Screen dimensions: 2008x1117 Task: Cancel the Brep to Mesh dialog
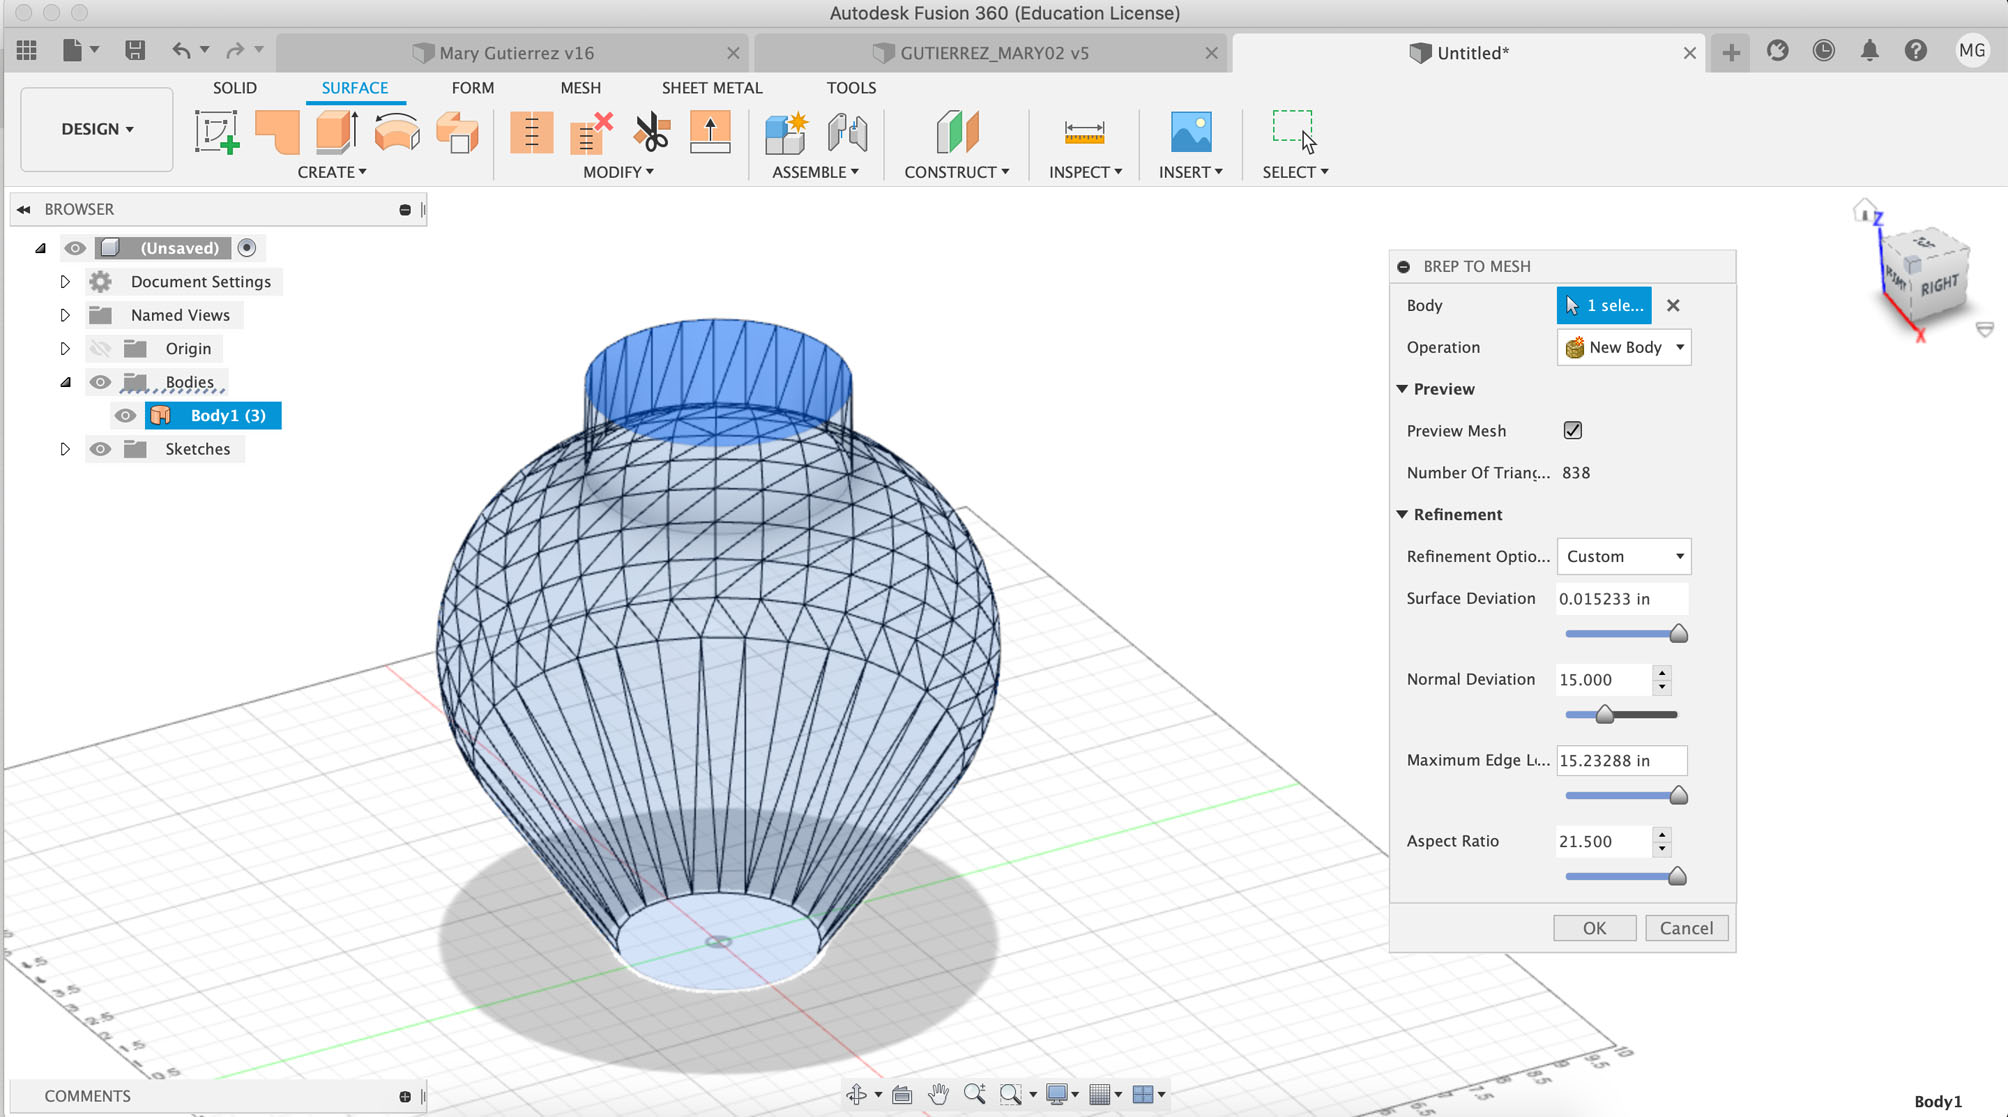1686,928
